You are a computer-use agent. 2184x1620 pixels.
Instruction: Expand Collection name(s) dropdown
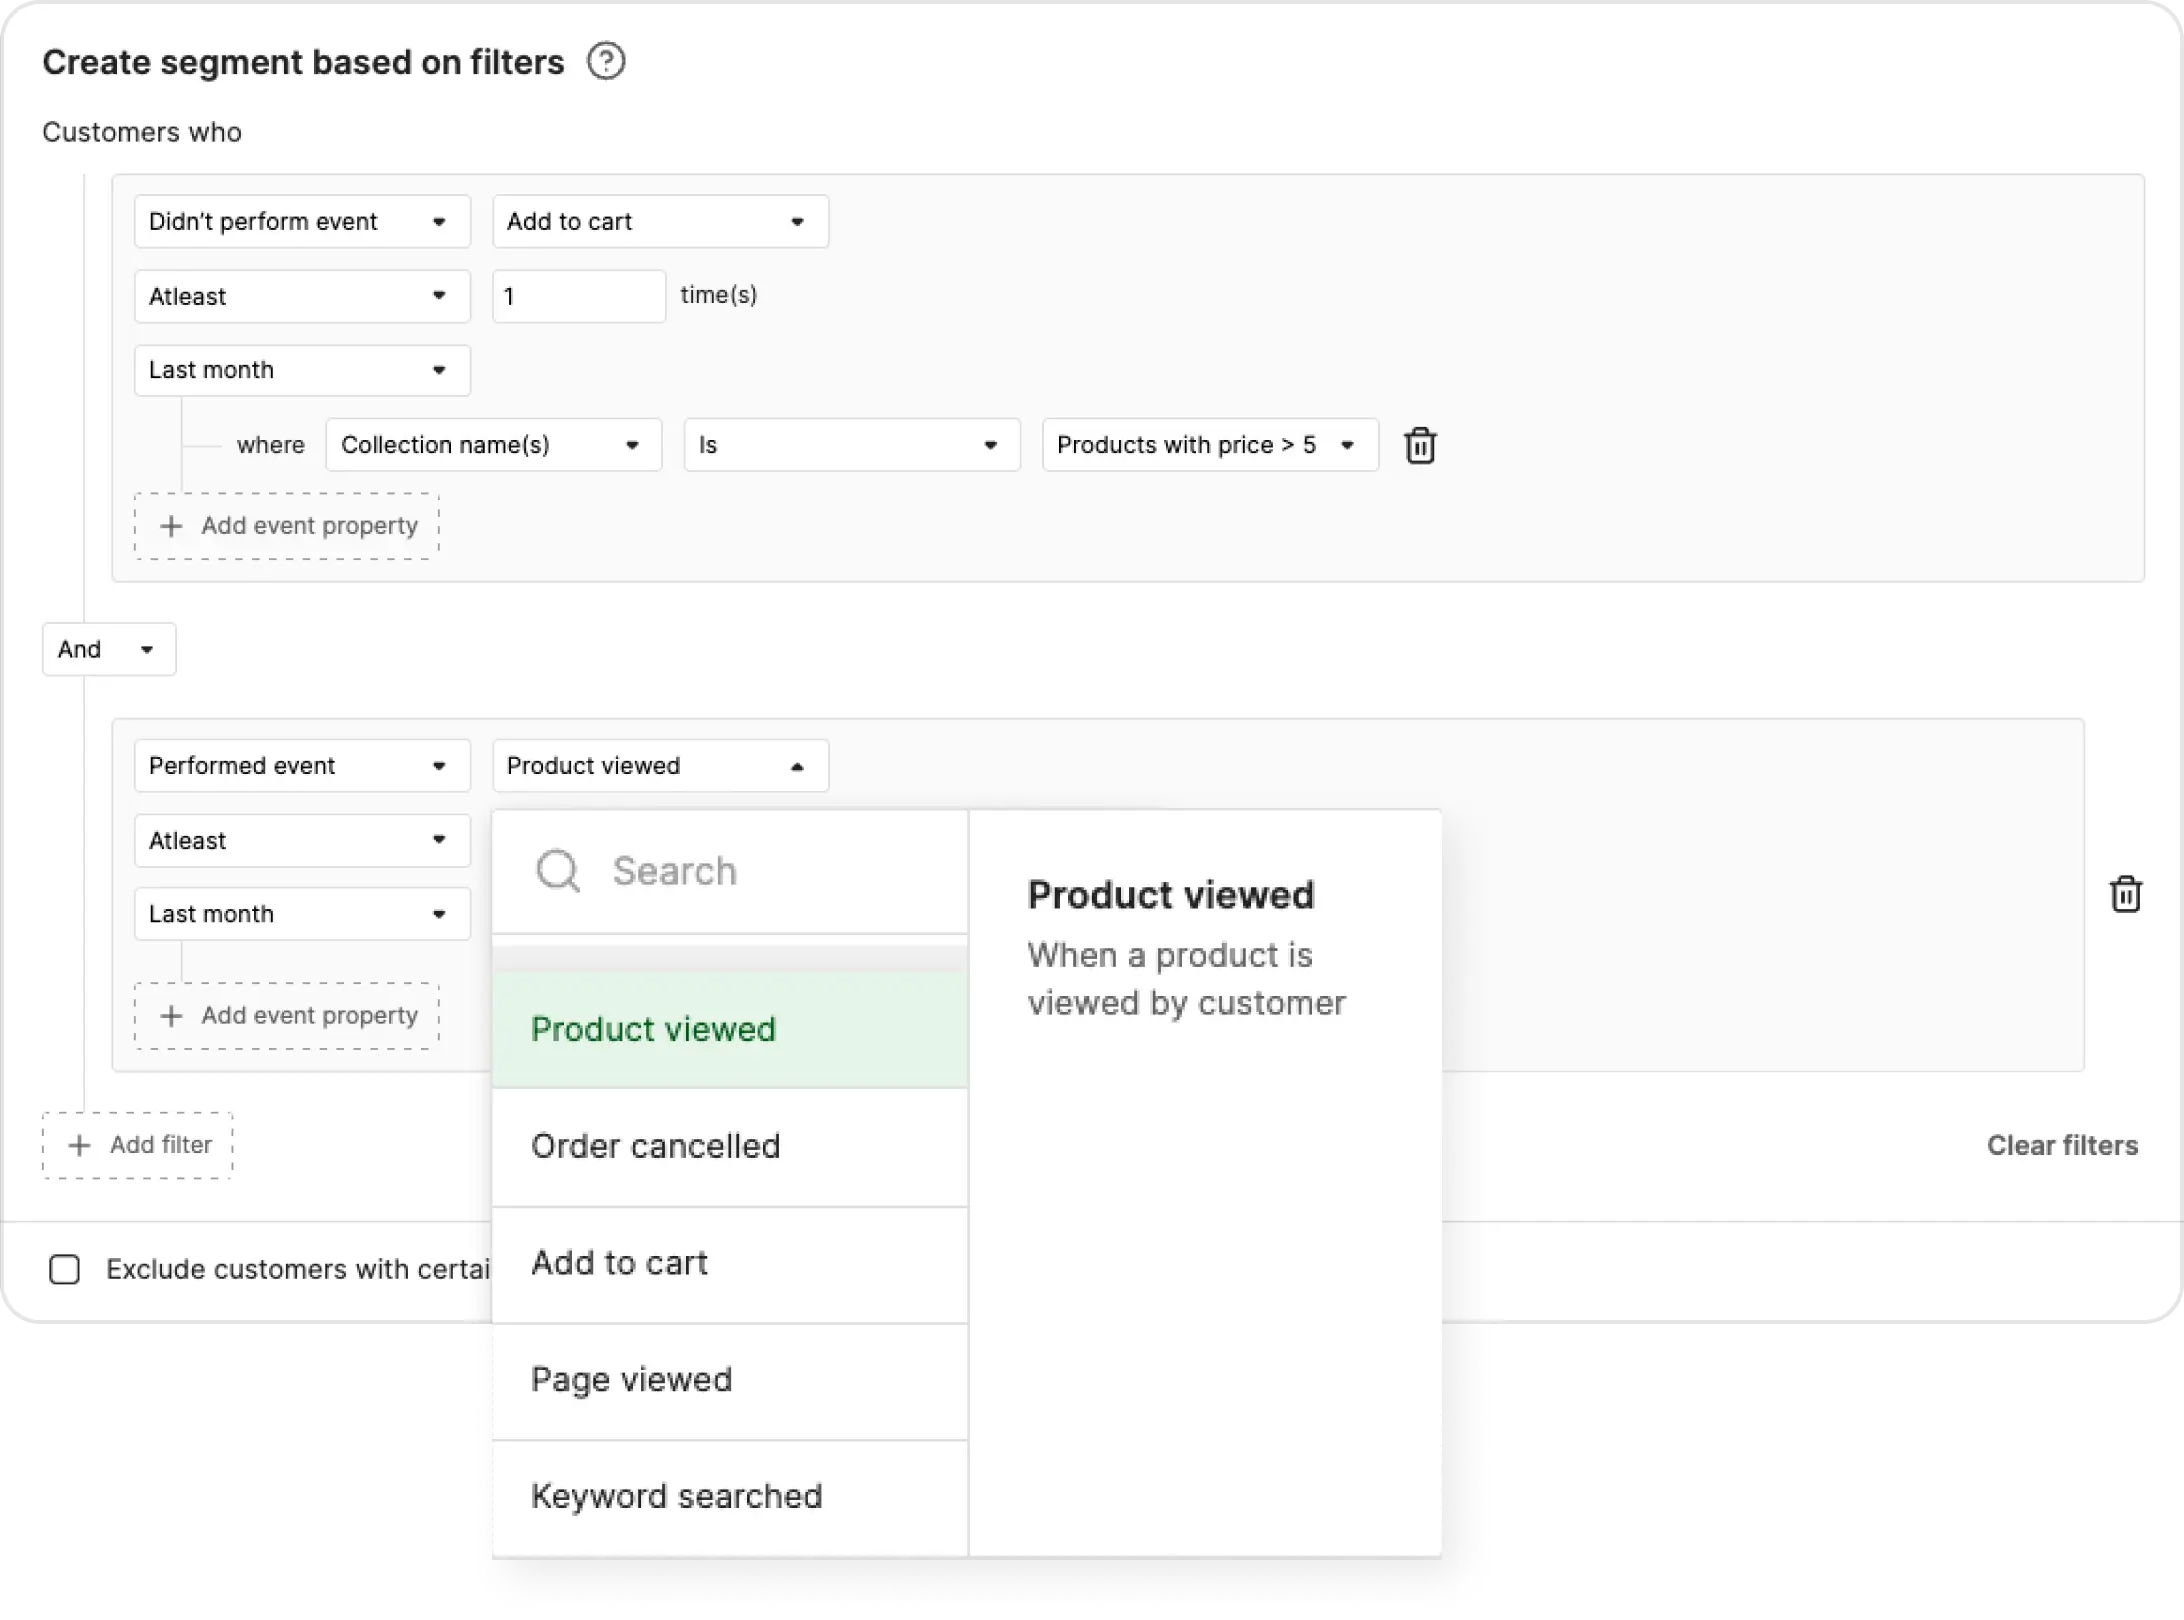pos(493,445)
